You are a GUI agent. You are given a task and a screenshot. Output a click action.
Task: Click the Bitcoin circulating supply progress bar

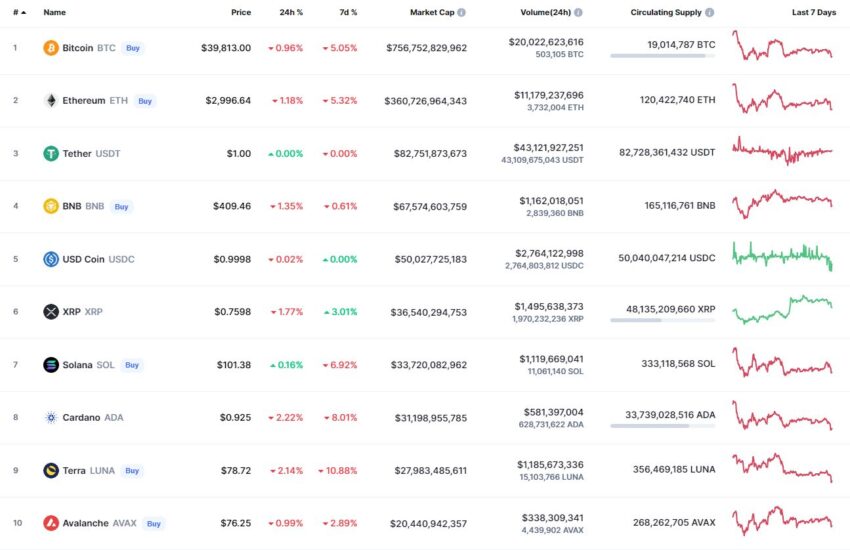click(x=662, y=56)
